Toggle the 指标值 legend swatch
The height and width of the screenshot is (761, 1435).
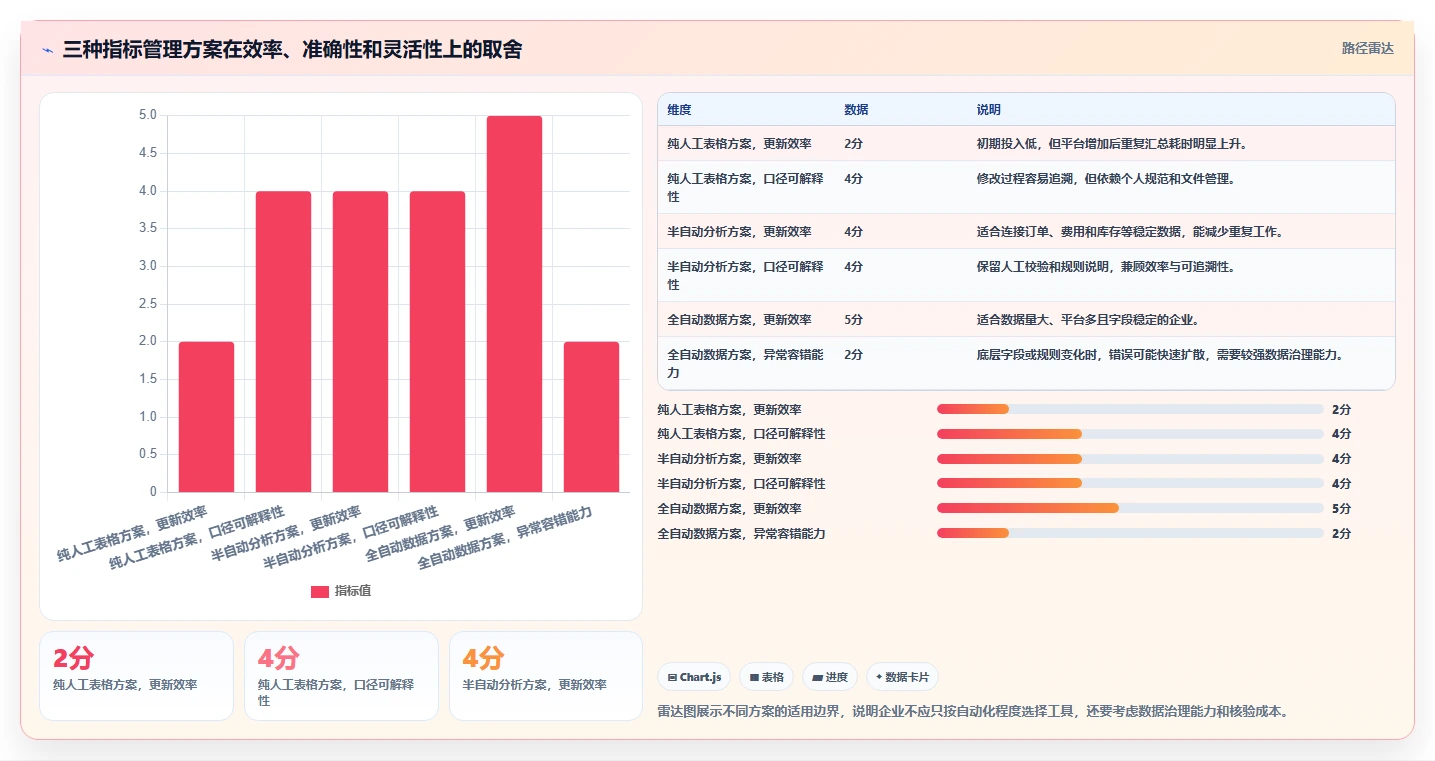pyautogui.click(x=320, y=592)
